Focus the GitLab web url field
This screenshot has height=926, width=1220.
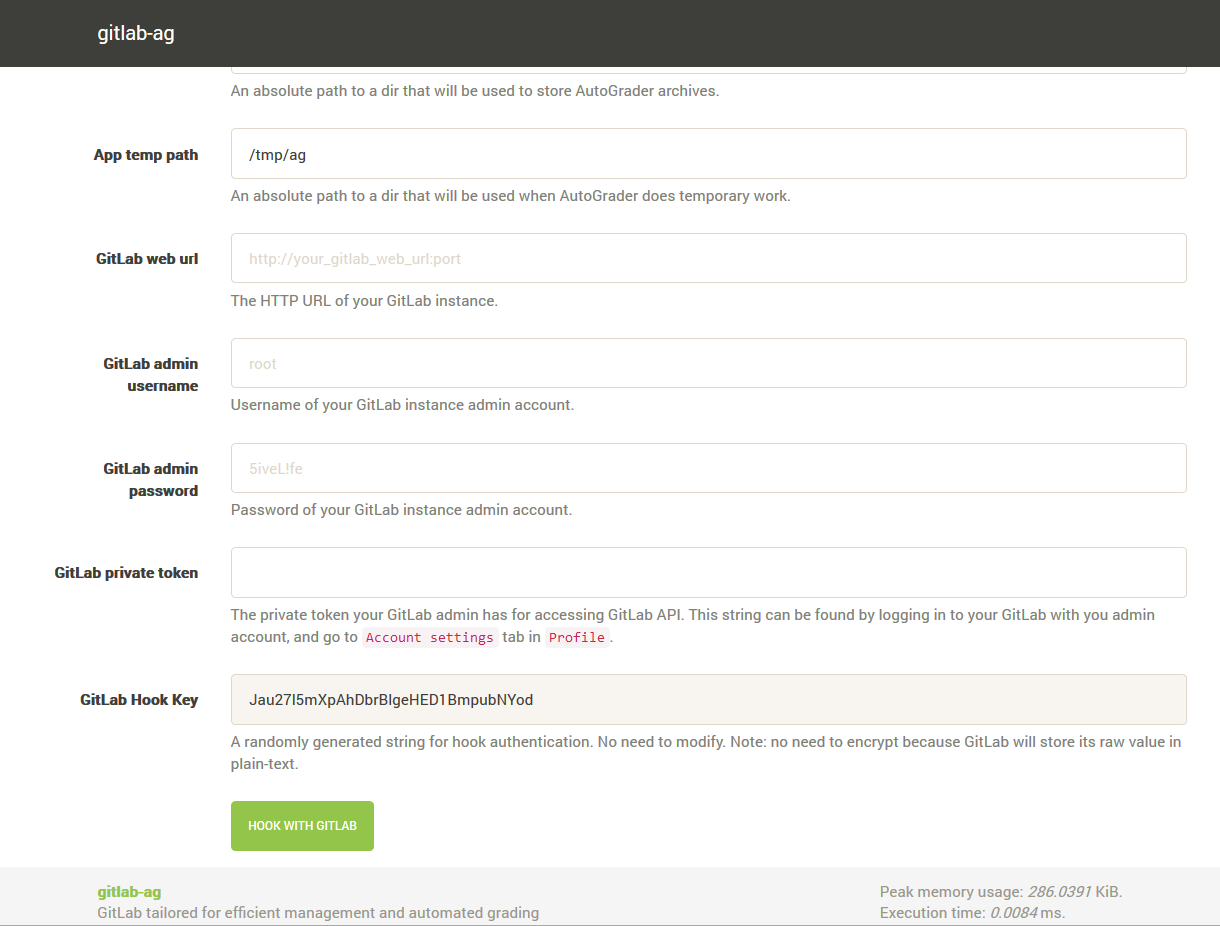tap(708, 258)
